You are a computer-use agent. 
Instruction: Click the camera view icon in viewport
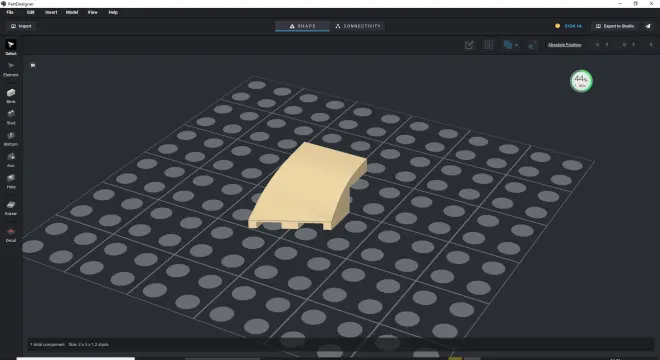(x=33, y=65)
